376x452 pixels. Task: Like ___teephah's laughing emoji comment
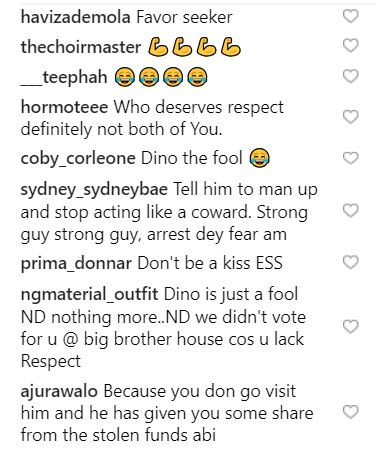click(x=350, y=76)
